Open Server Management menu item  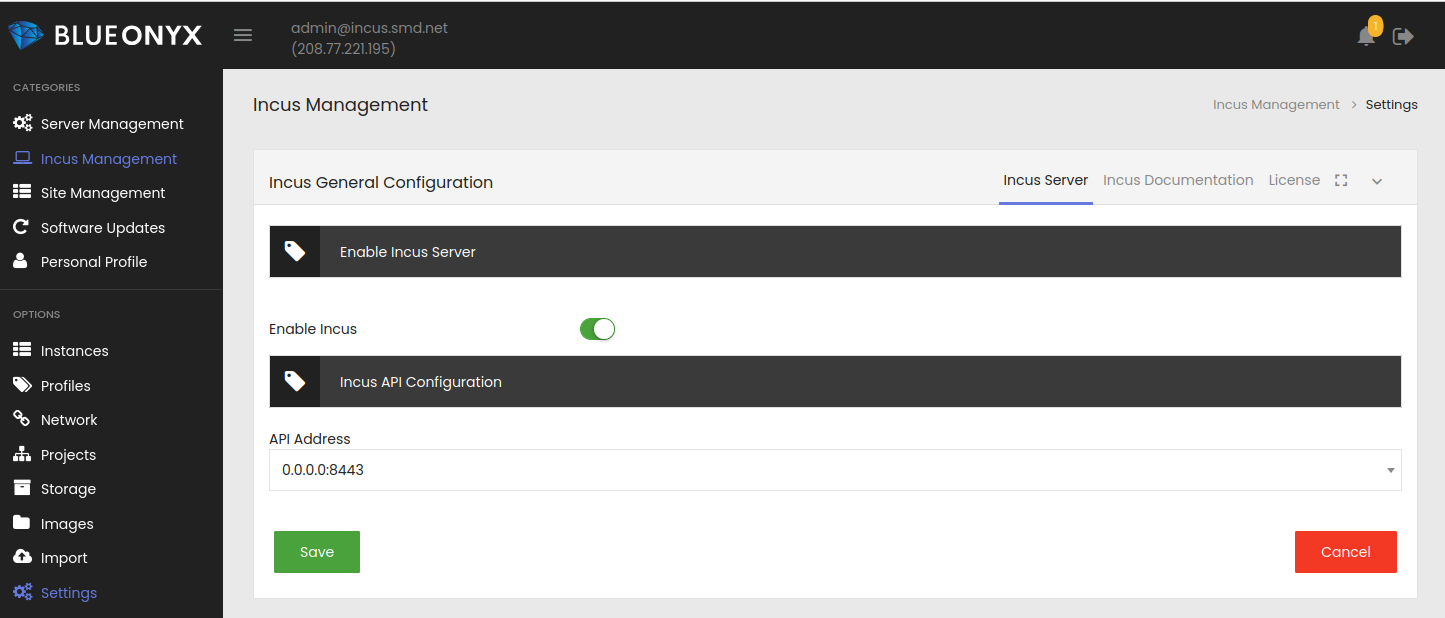pos(111,124)
